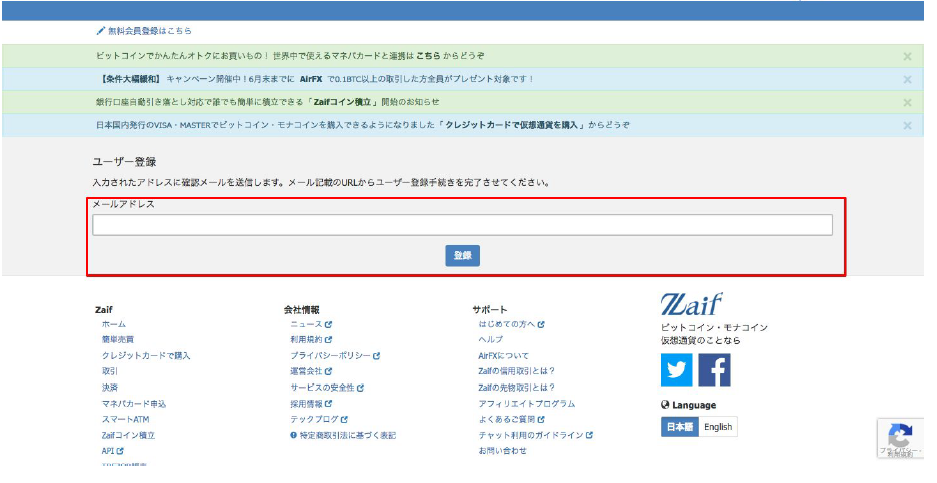
Task: Open Zaif Twitter page icon
Action: (x=676, y=369)
